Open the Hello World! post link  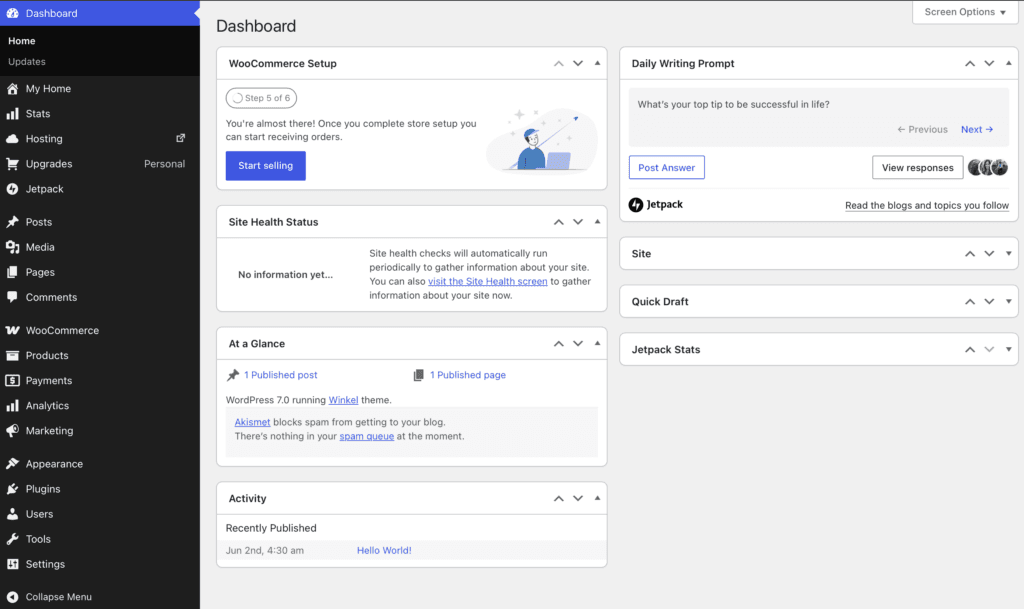click(384, 550)
